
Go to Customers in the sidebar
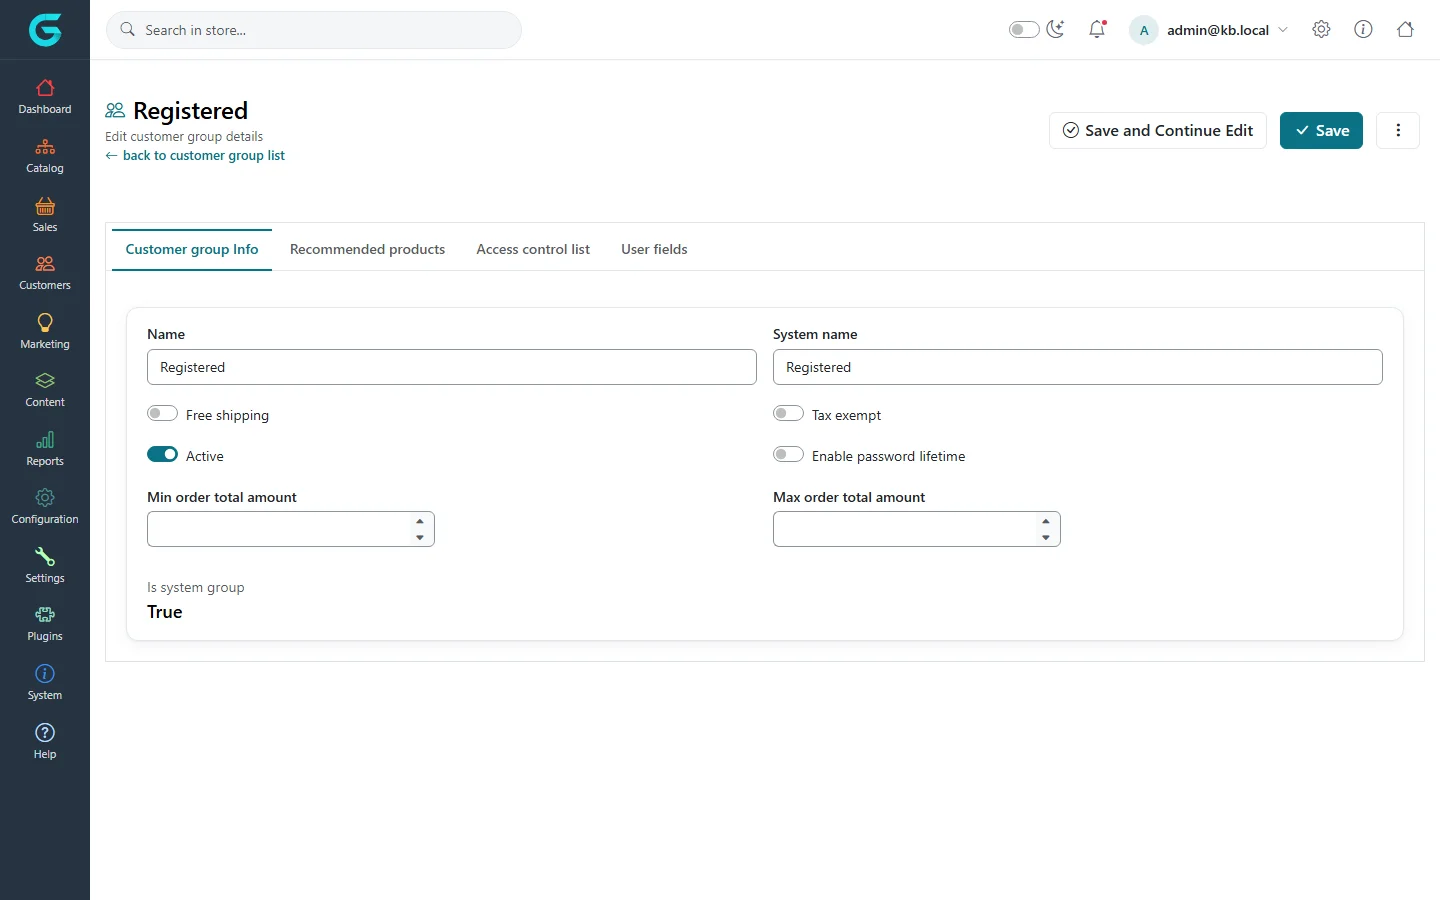(45, 272)
